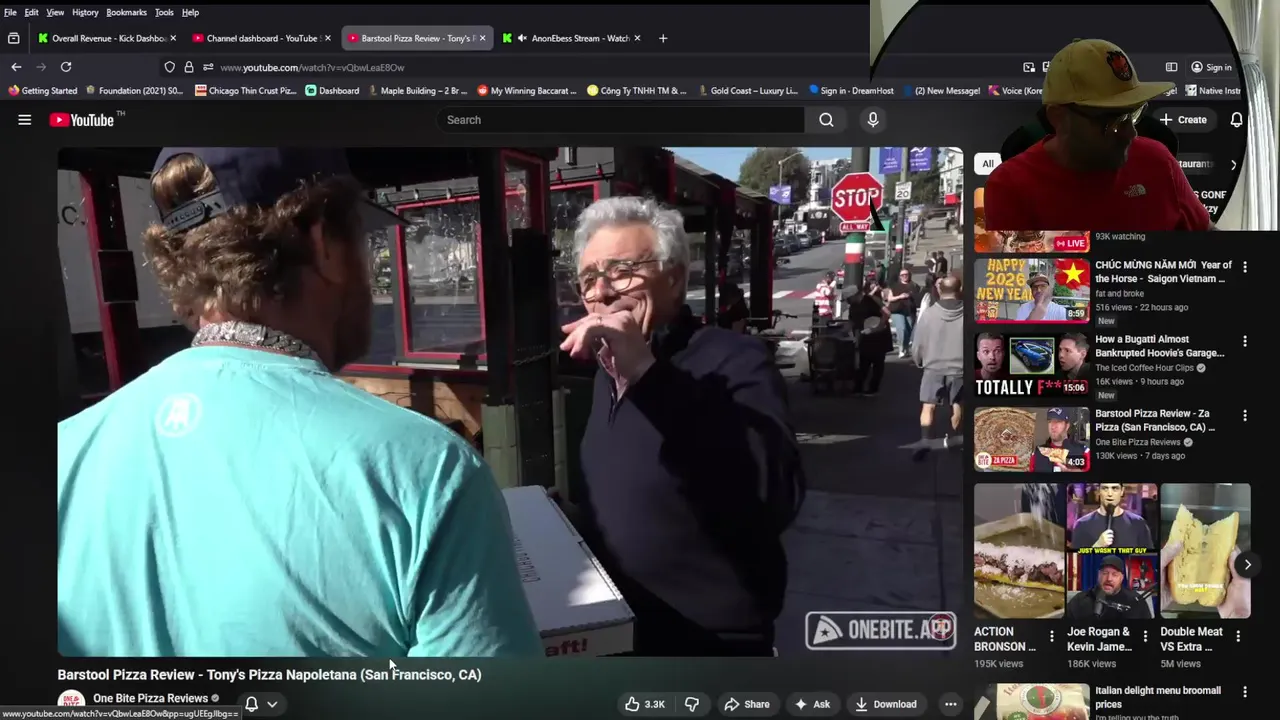The width and height of the screenshot is (1280, 720).
Task: Open site permissions icon in address bar
Action: [208, 67]
